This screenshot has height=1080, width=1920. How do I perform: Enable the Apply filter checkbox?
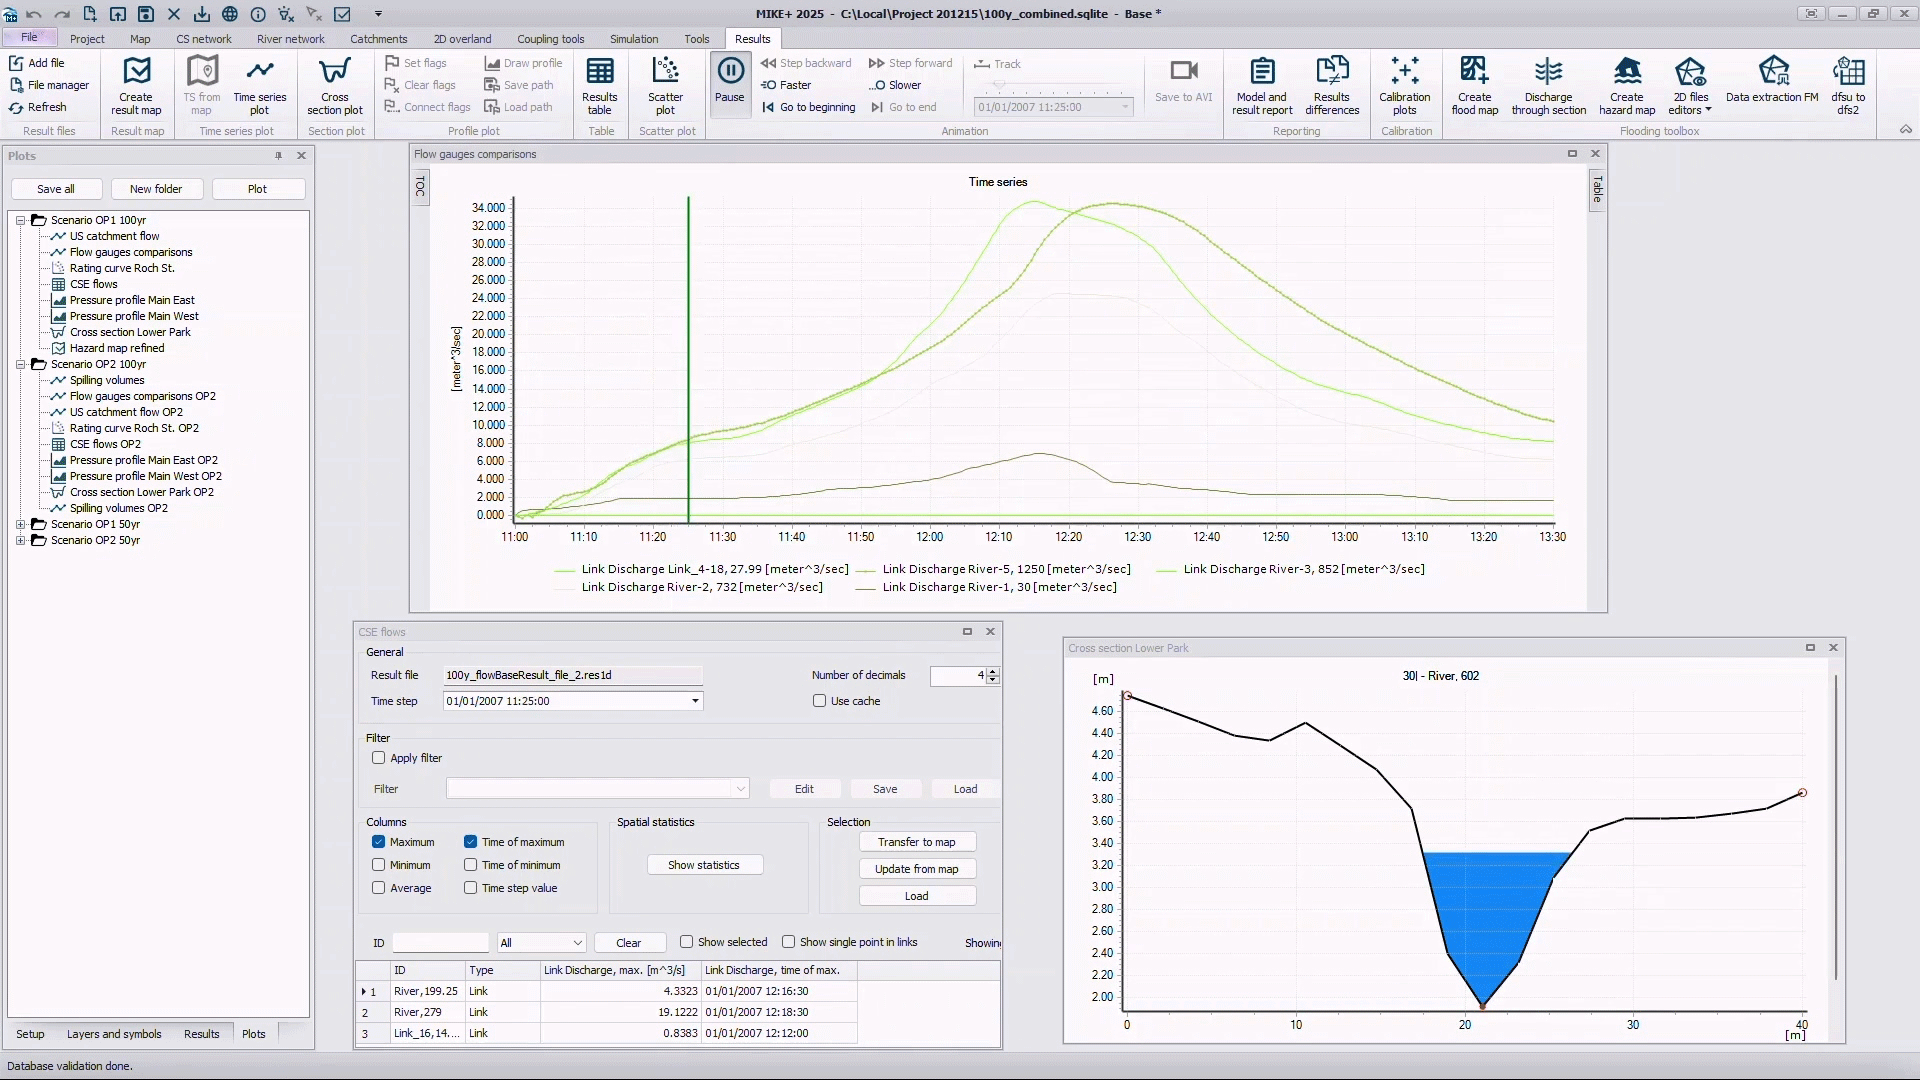click(379, 758)
